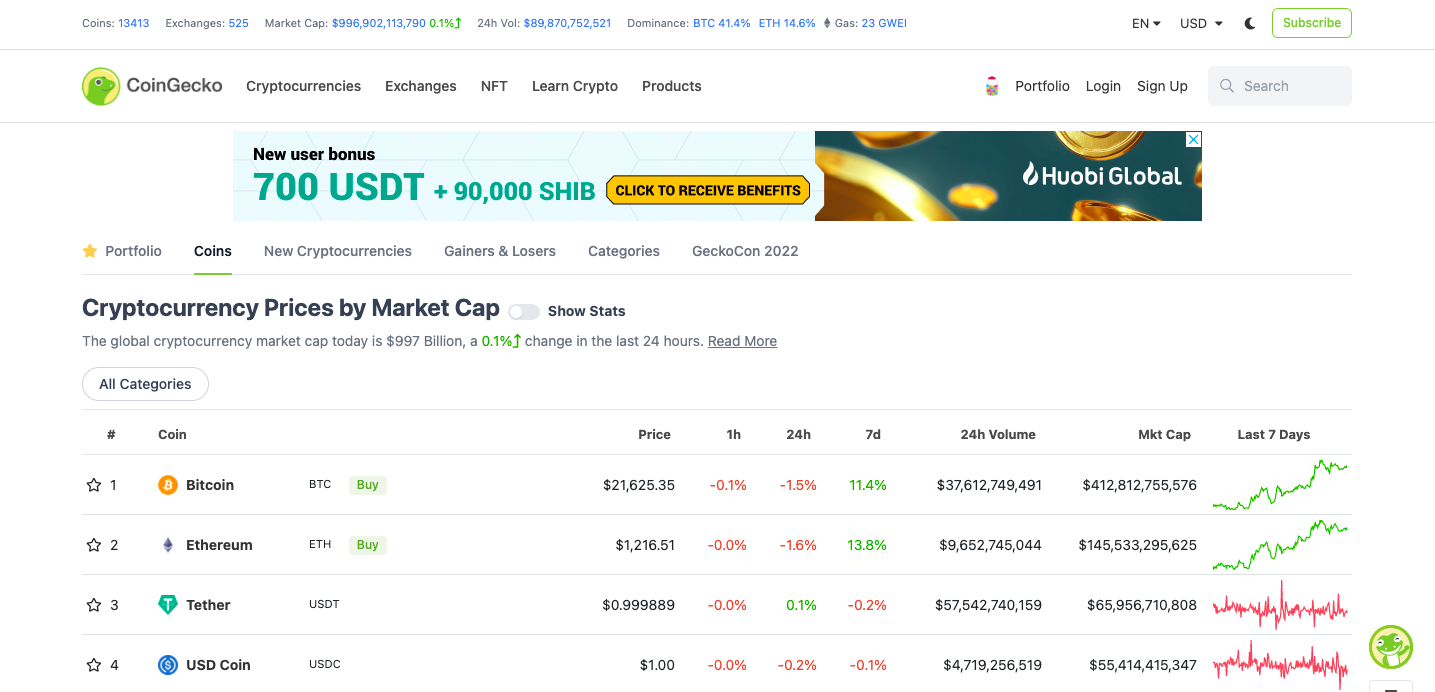Click the CoinGecko gecko logo
1435x692 pixels.
tap(99, 86)
